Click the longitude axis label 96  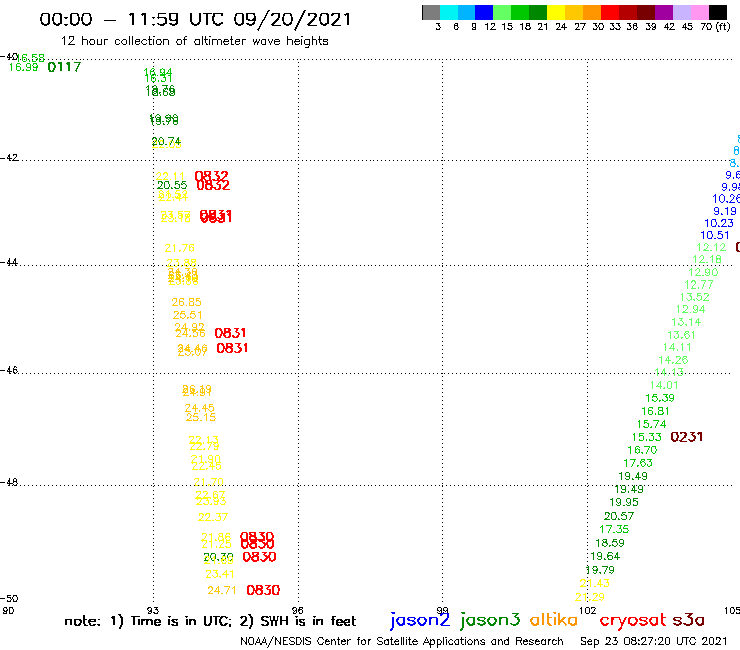pyautogui.click(x=297, y=610)
